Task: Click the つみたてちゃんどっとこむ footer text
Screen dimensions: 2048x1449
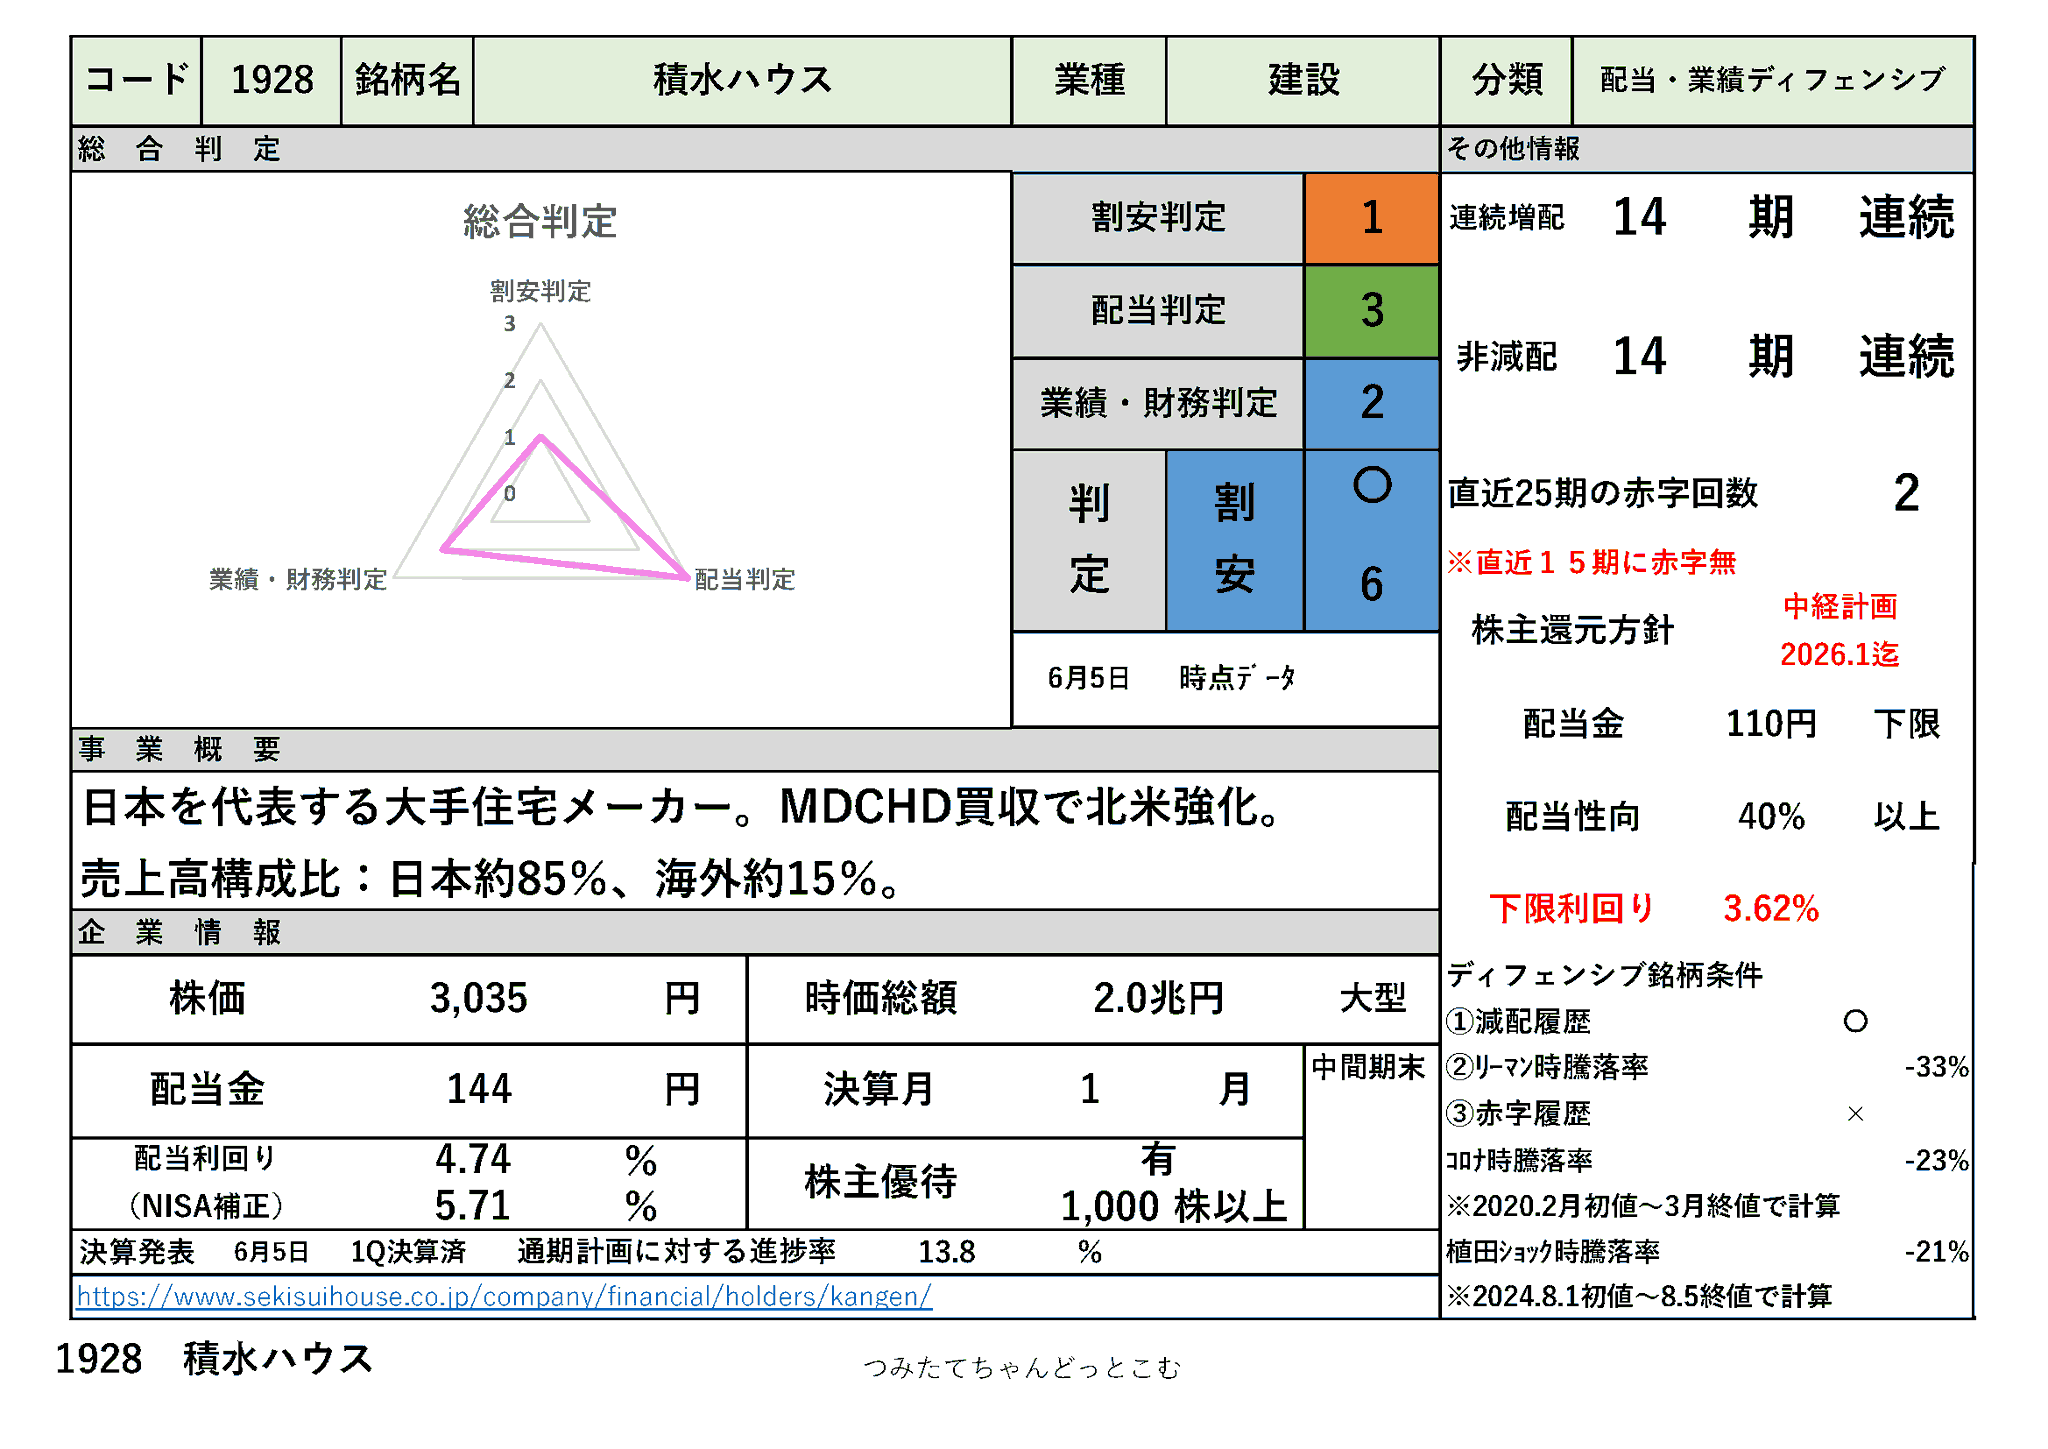Action: (1022, 1367)
